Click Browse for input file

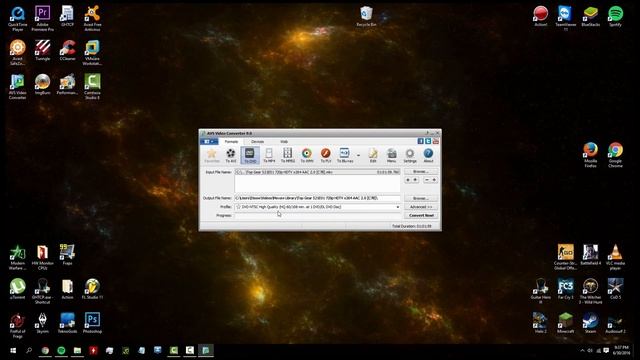[421, 172]
